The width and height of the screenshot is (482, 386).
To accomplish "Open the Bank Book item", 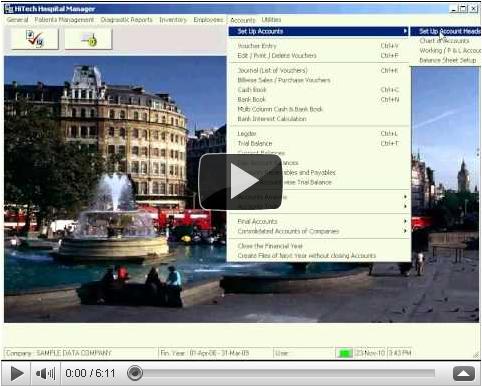I will coord(318,99).
